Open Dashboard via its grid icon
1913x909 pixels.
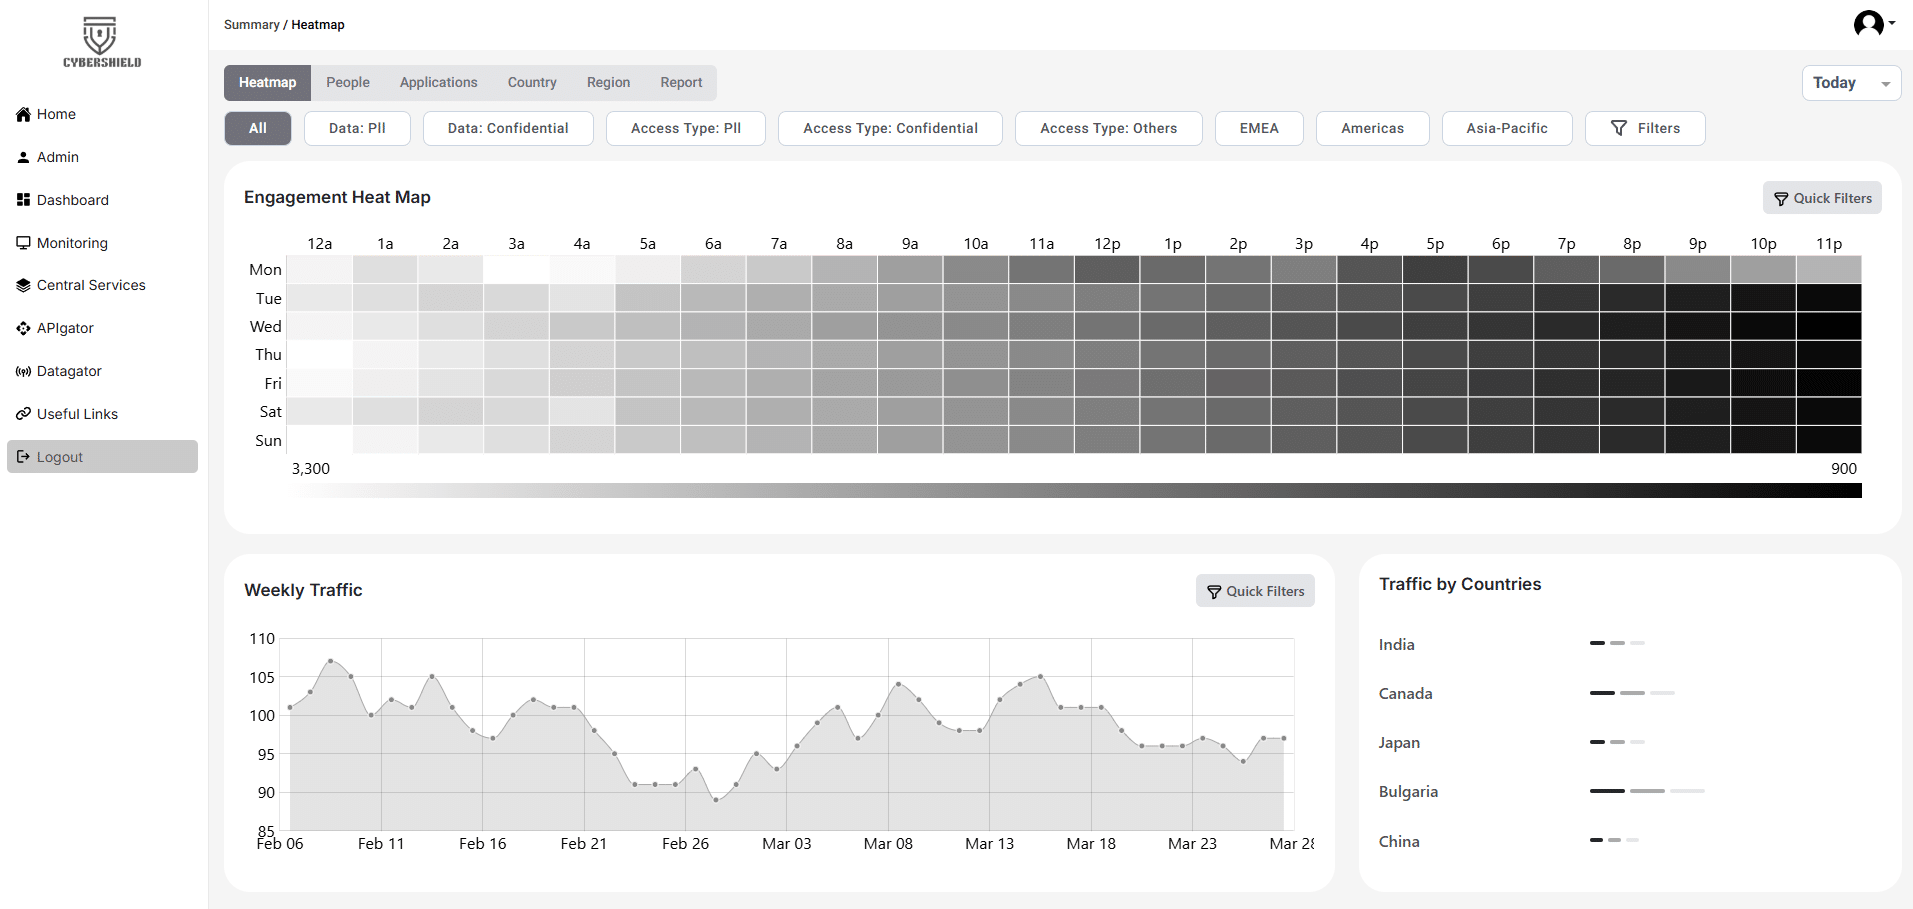(23, 200)
